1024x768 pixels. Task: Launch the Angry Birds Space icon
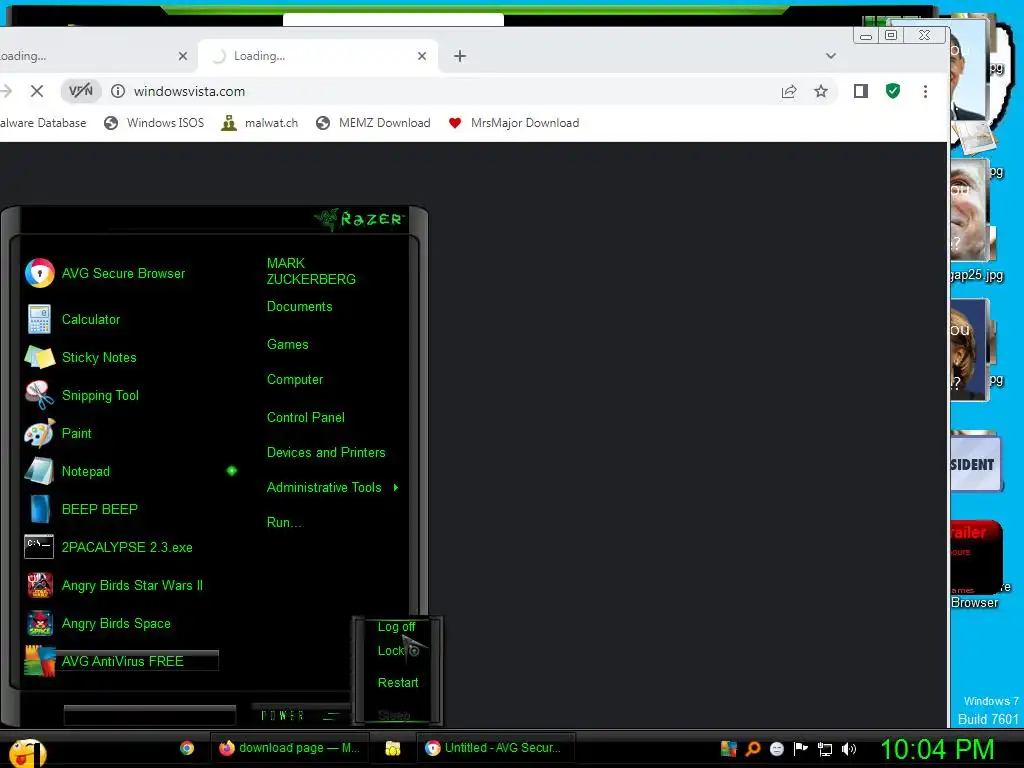click(x=39, y=623)
